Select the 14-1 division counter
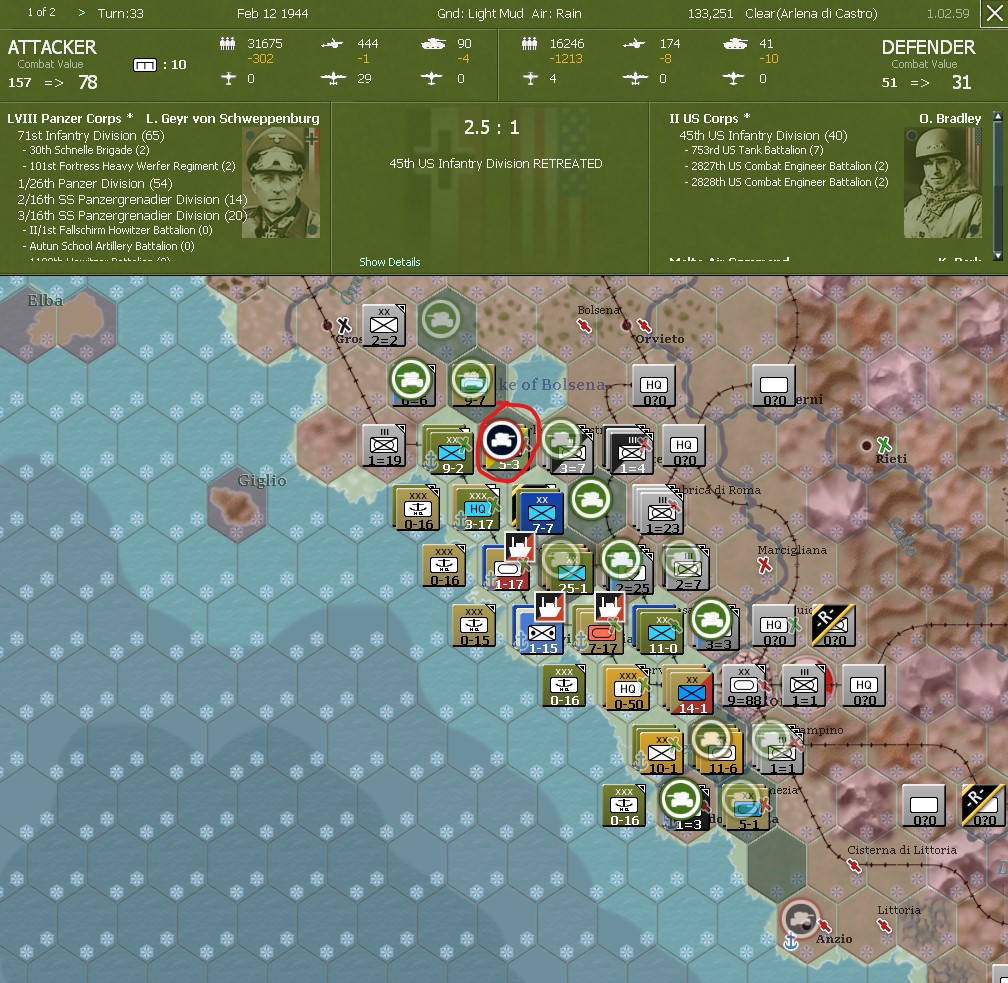 point(692,692)
